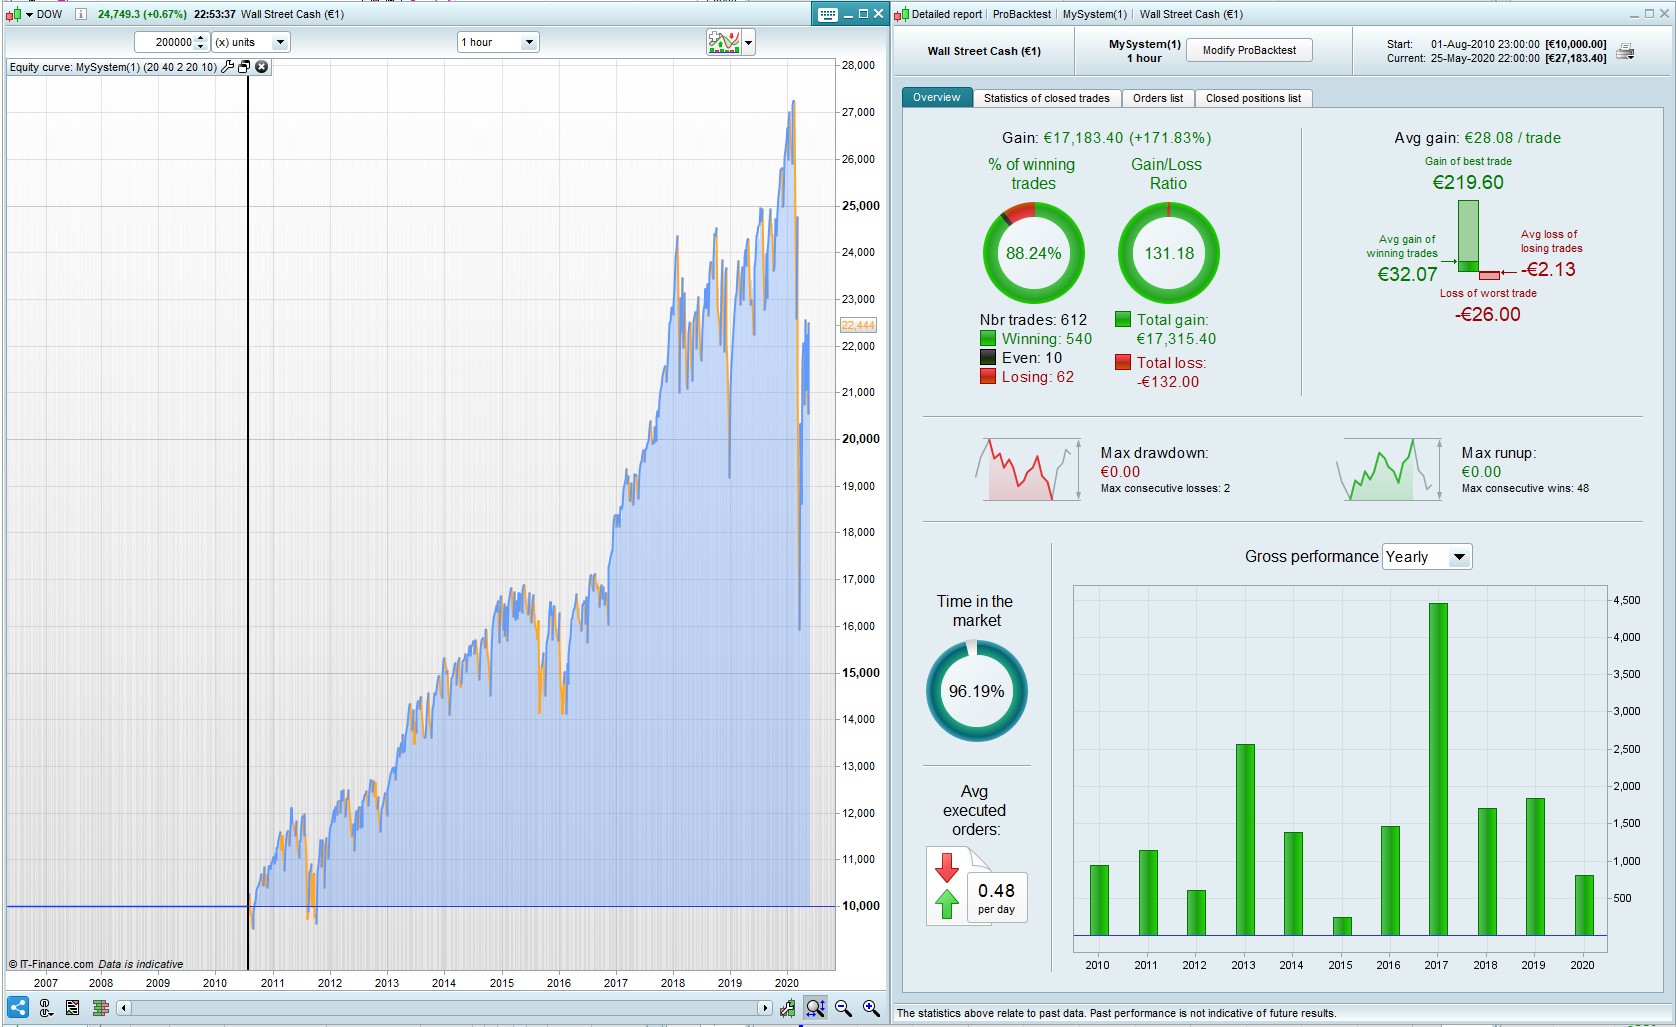
Task: Click the % of winning trades donut chart
Action: [x=1033, y=253]
